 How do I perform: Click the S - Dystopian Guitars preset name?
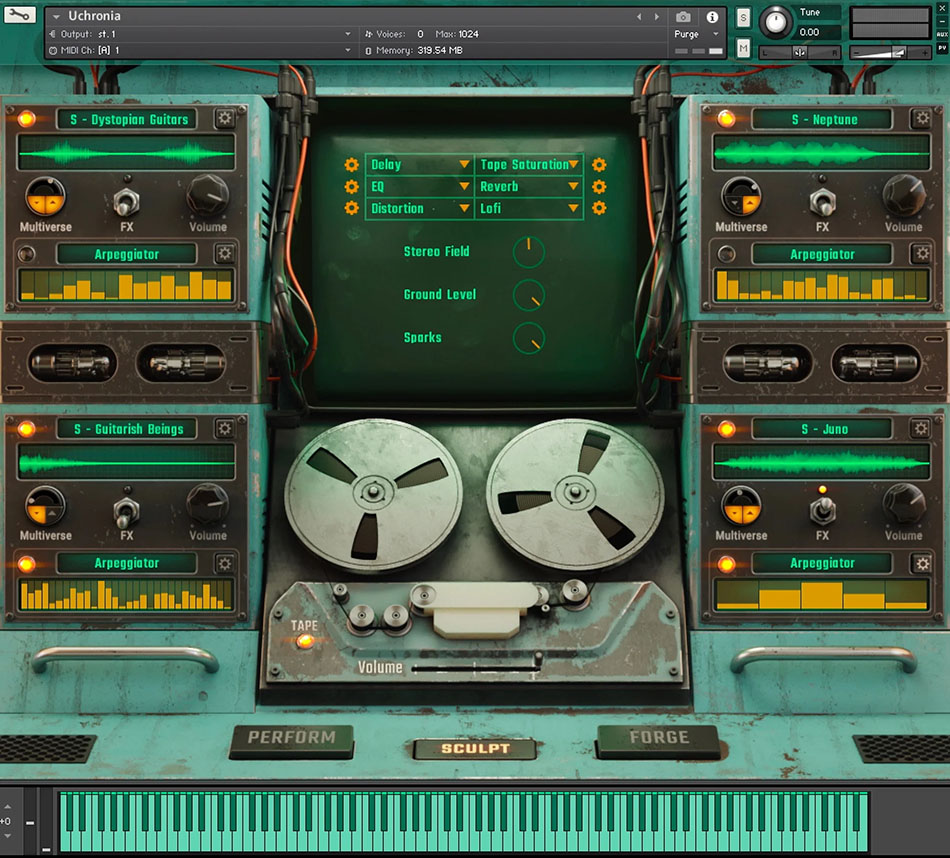[x=128, y=119]
